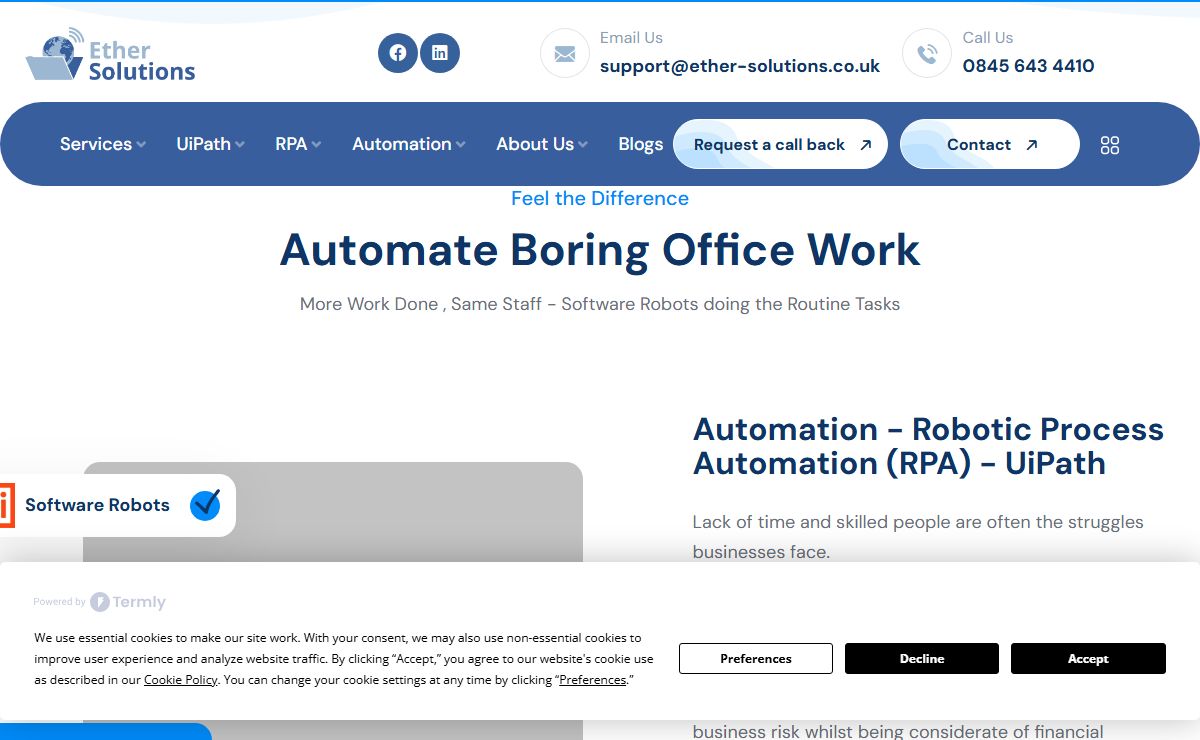Viewport: 1200px width, 740px height.
Task: Click "Lack of time and skilled people" paragraph
Action: [918, 537]
